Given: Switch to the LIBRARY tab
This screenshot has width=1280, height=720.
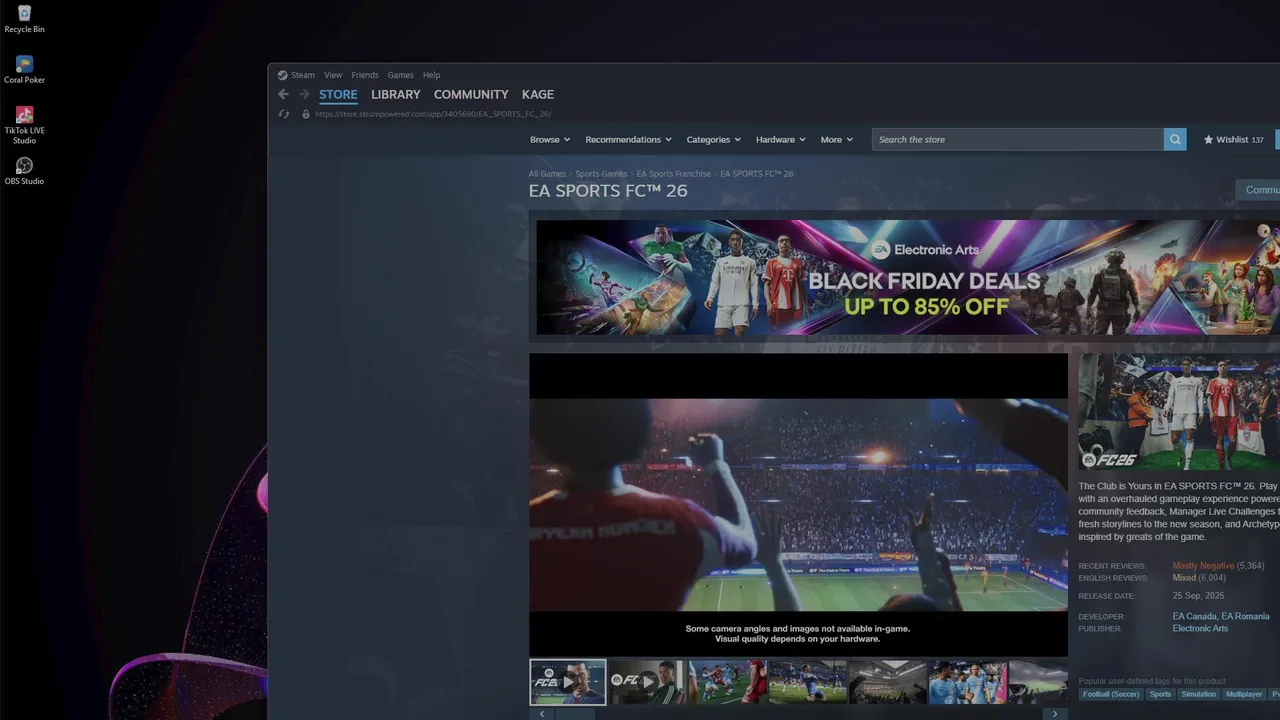Looking at the screenshot, I should (395, 94).
